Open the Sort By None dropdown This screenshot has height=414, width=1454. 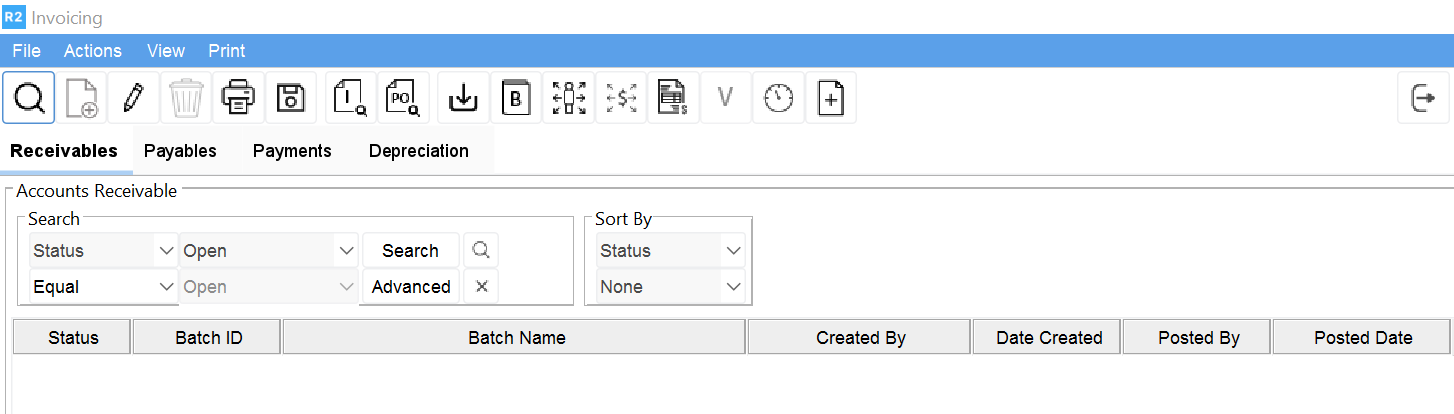tap(733, 287)
